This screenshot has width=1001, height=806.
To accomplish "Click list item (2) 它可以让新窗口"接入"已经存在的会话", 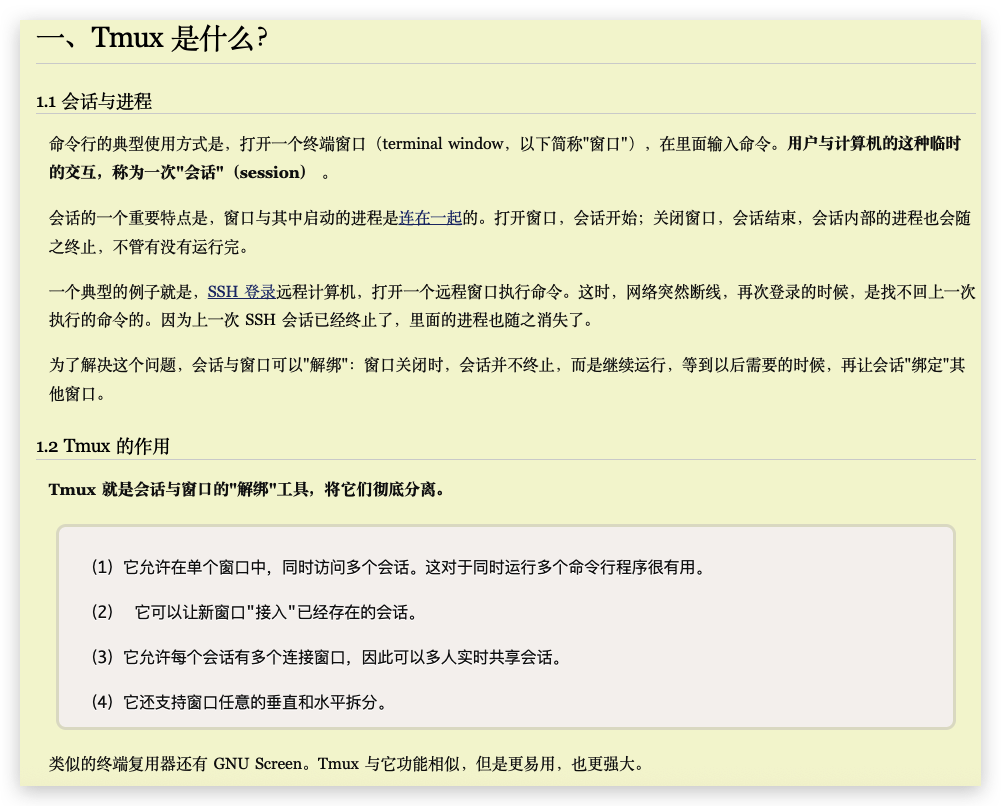I will pos(255,612).
